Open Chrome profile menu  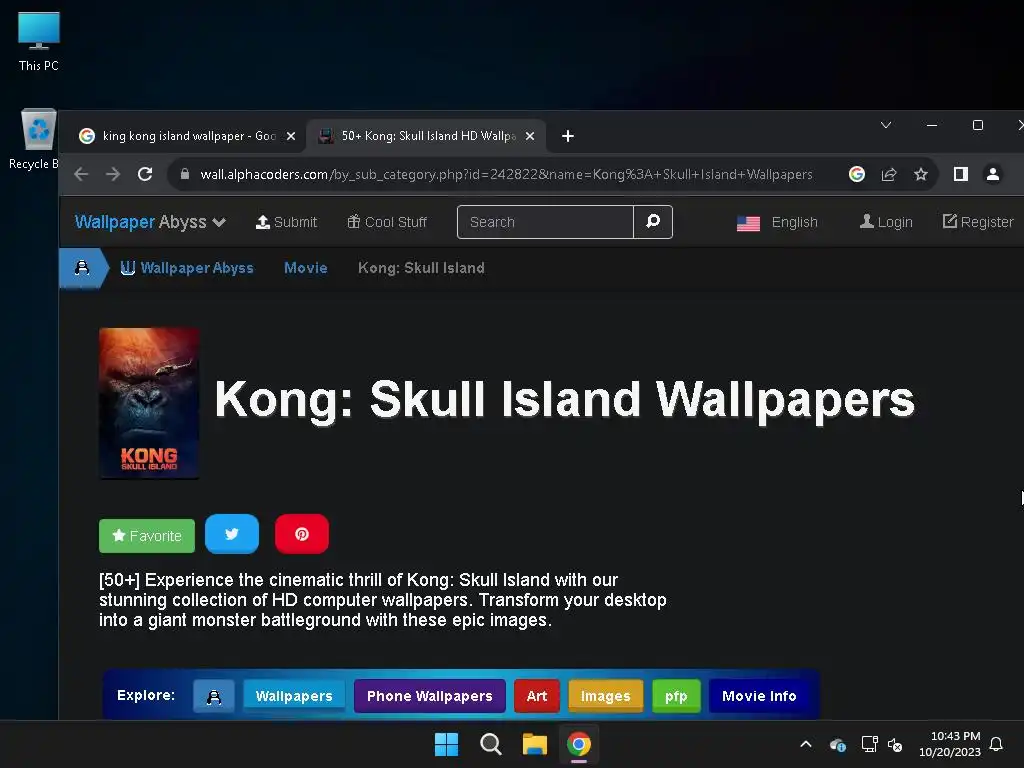click(x=993, y=174)
